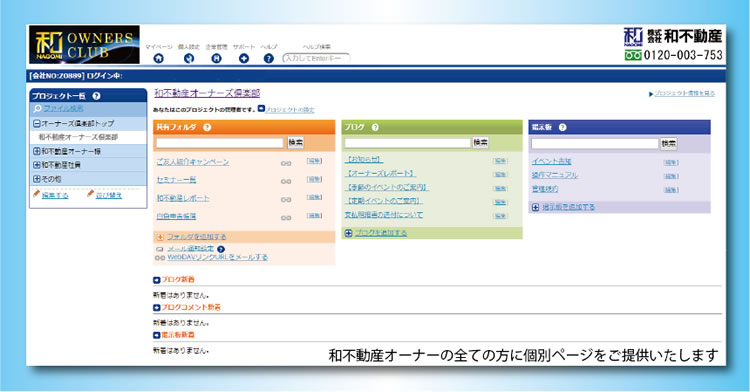
Task: Edit ご友人紹介キャンペーン folder
Action: (314, 161)
